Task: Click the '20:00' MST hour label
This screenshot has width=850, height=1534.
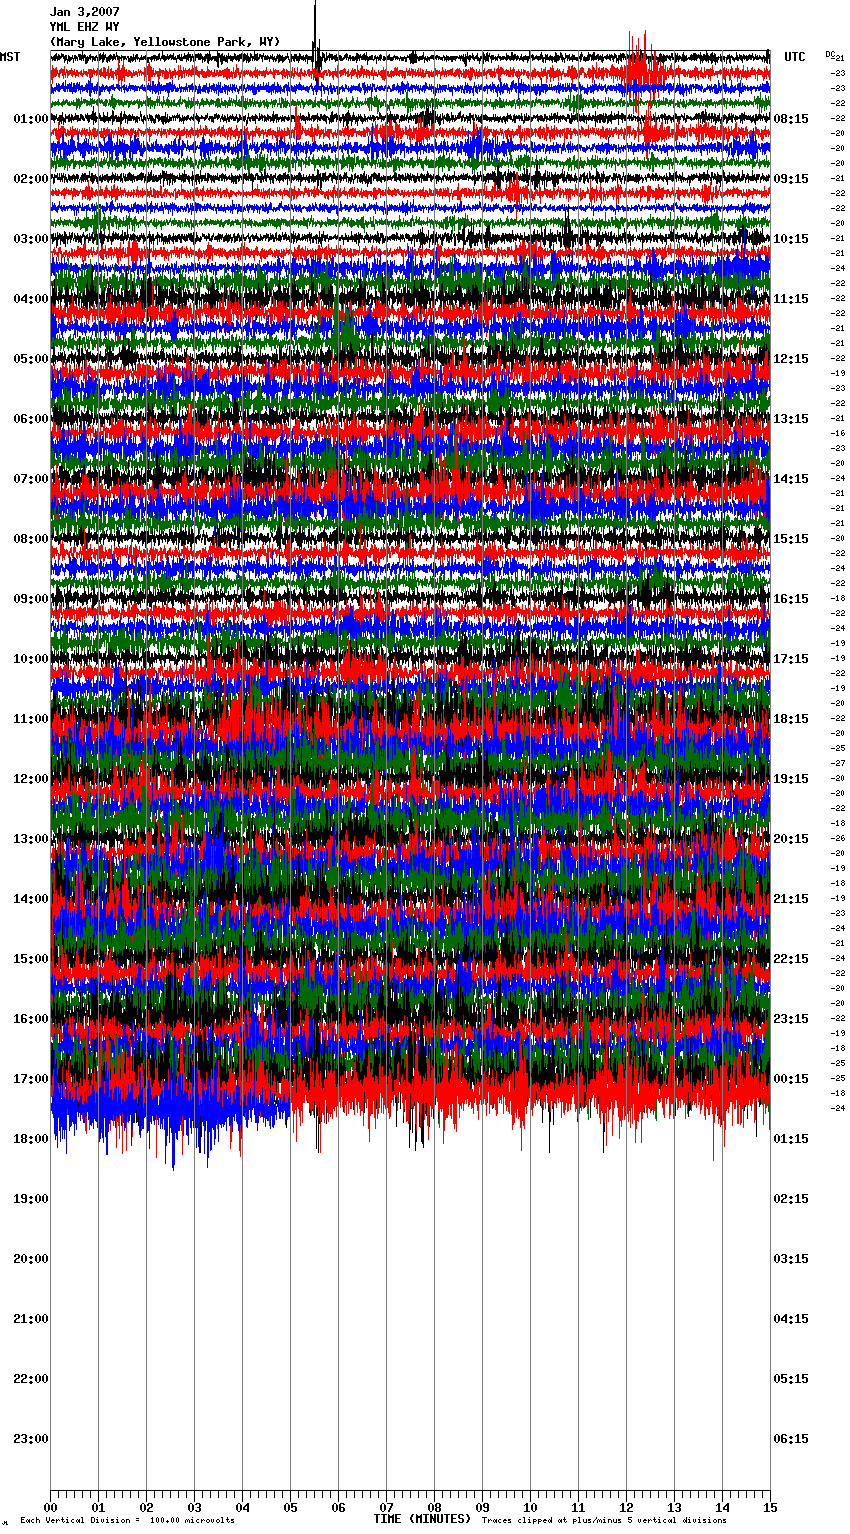Action: point(31,1259)
